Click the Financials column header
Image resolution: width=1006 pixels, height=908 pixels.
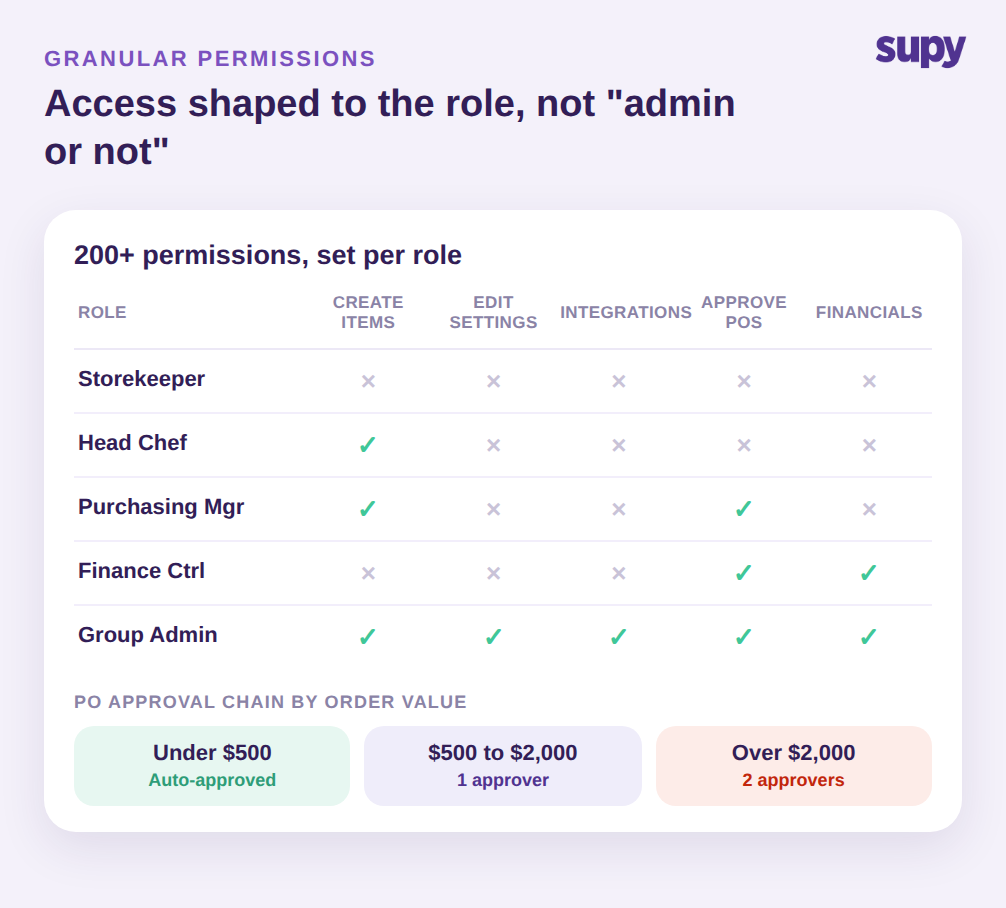click(869, 312)
